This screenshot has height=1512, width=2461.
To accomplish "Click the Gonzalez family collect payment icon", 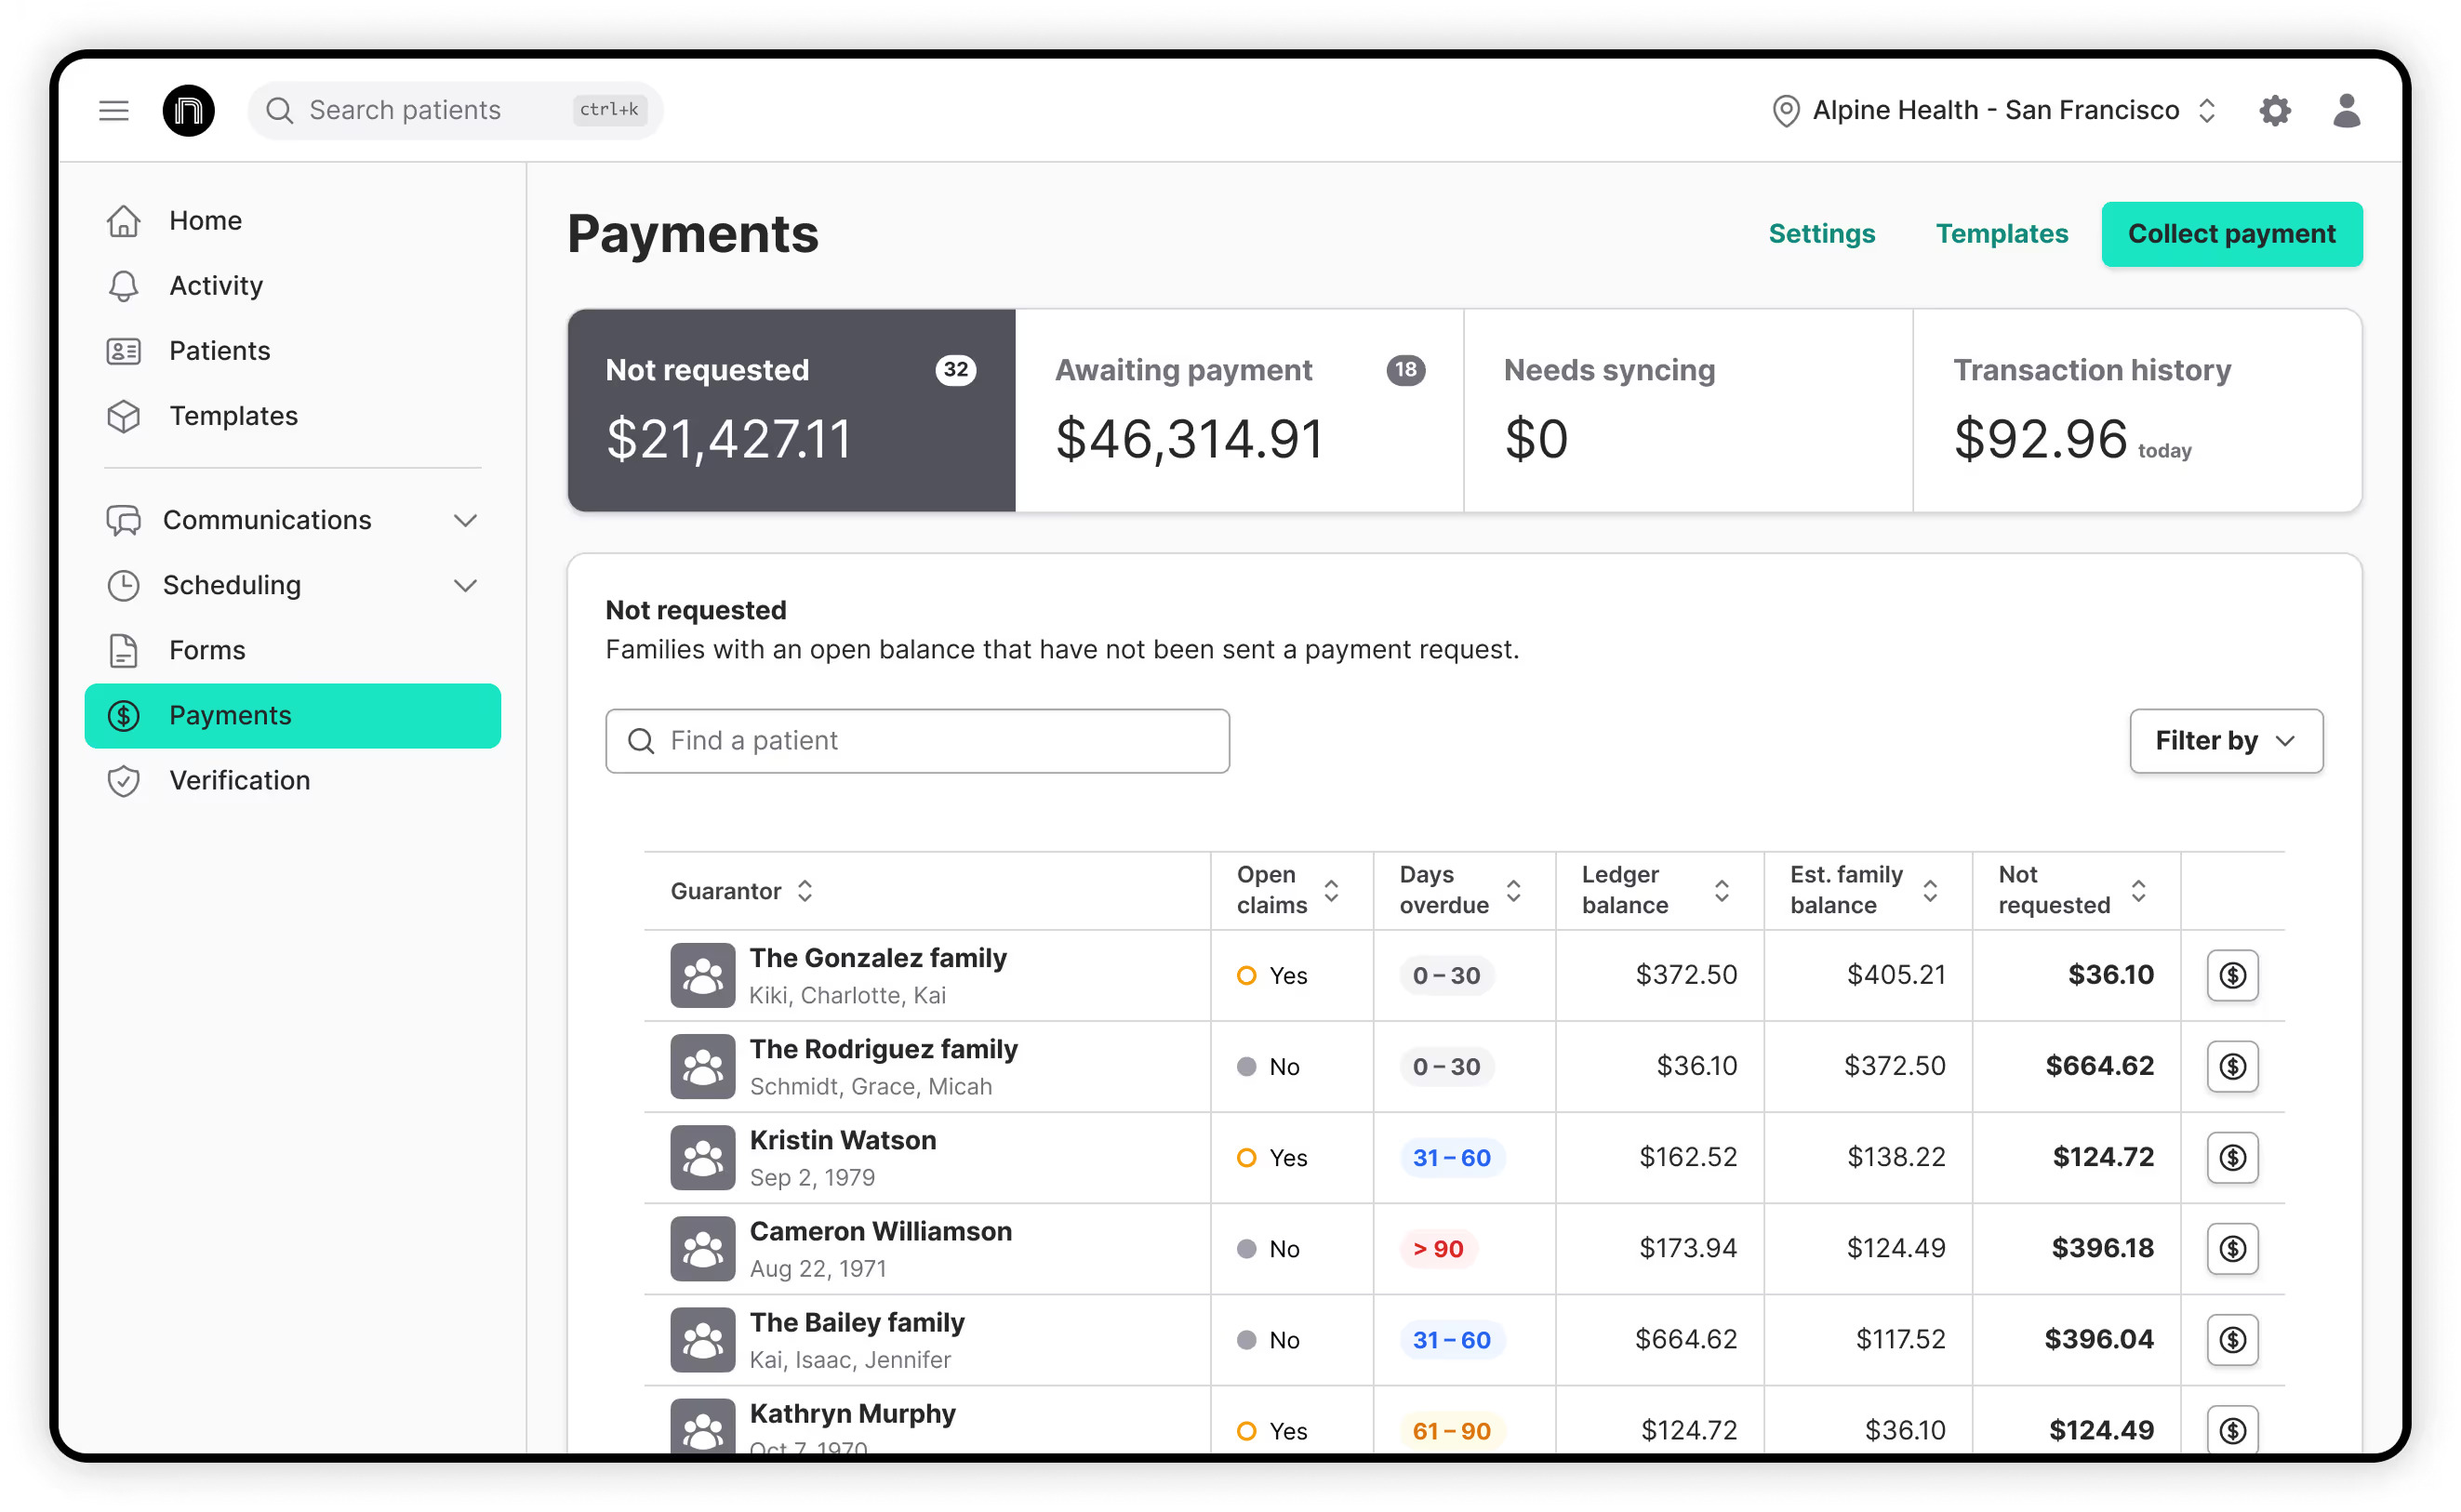I will click(2231, 975).
